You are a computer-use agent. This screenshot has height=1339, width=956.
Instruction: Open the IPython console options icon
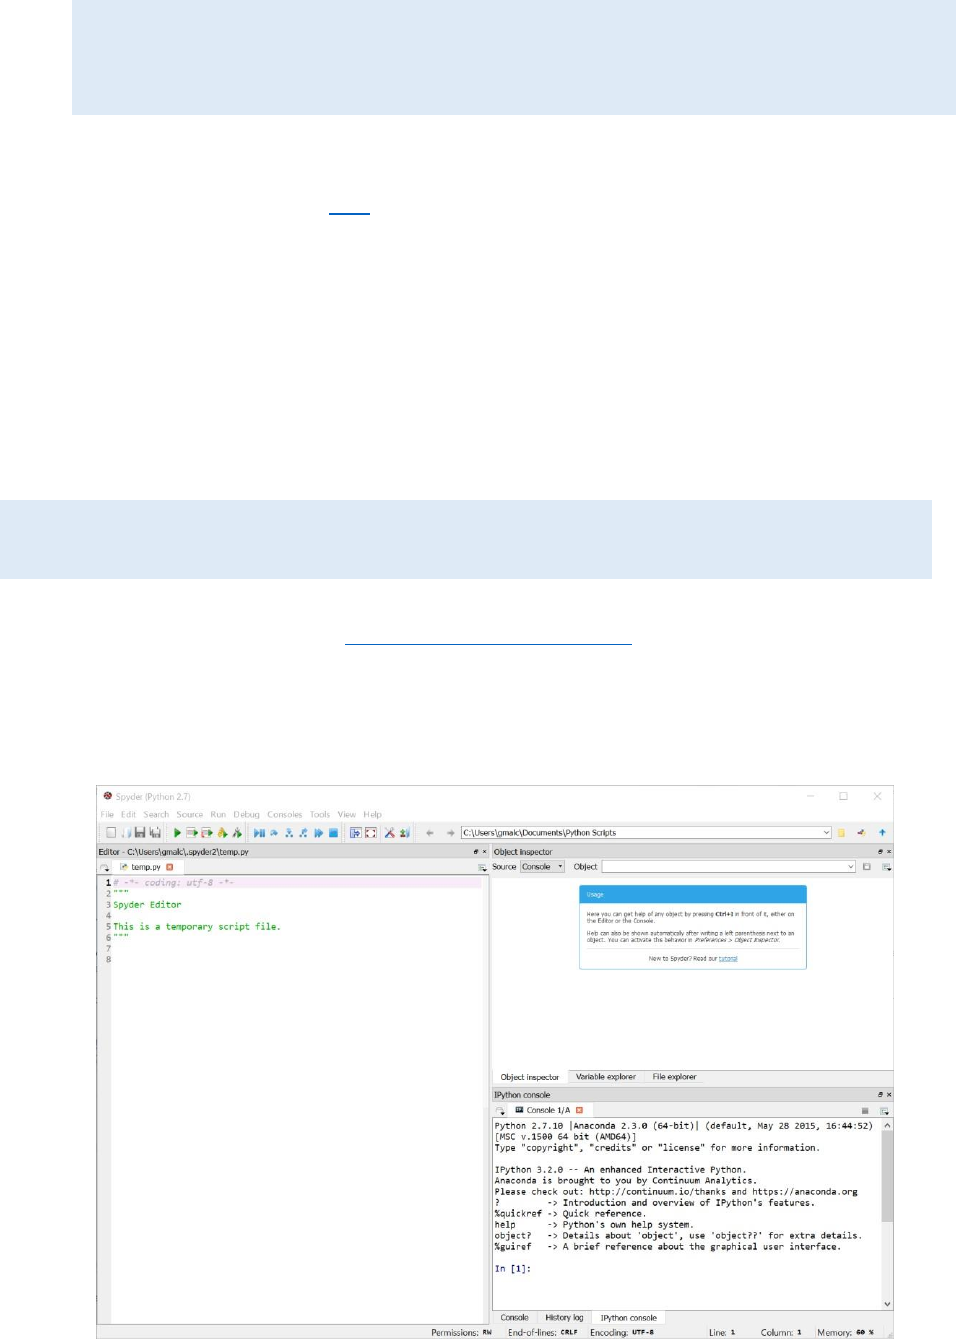(x=884, y=1110)
